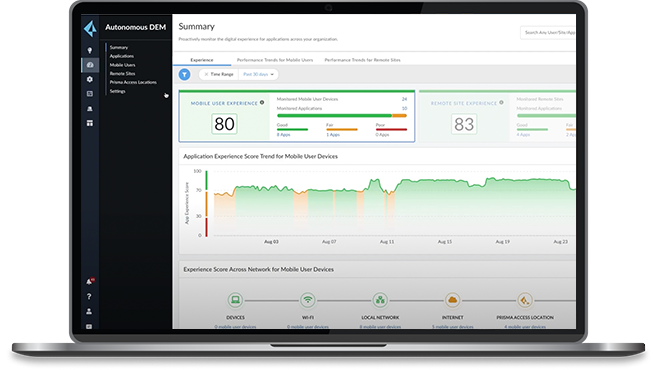Screen dimensions: 657x370
Task: Click the 0 Apps text under Poor
Action: 382,135
